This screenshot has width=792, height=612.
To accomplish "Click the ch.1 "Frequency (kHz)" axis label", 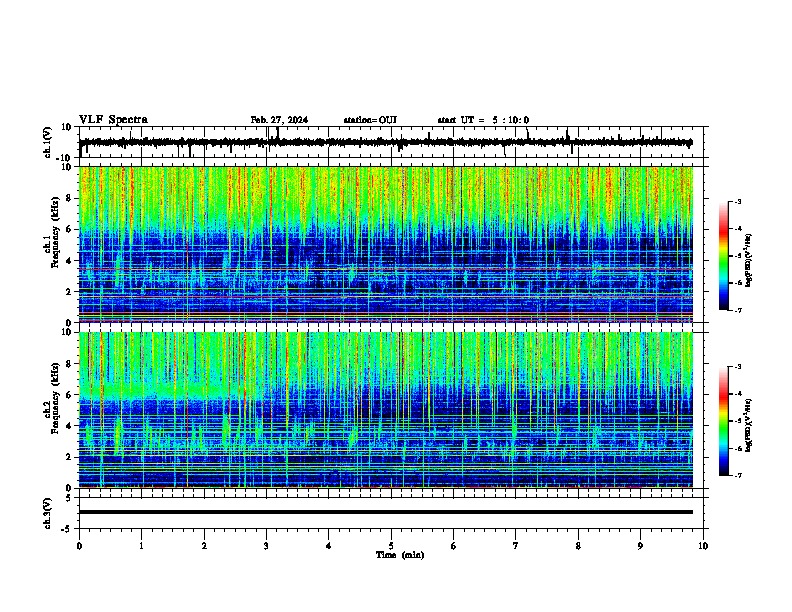I will 55,233.
